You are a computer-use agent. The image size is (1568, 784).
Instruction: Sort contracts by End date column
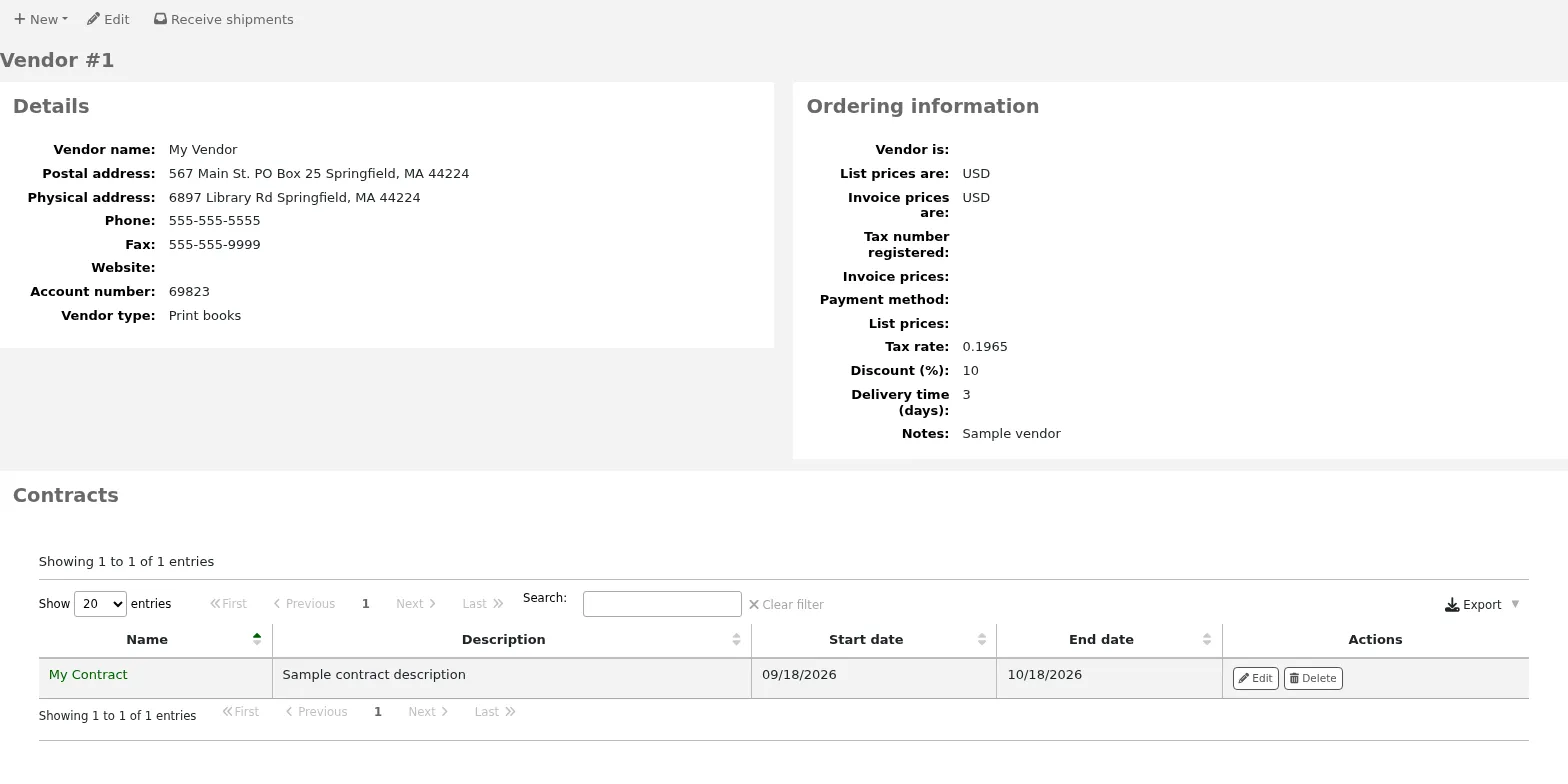tap(1109, 640)
